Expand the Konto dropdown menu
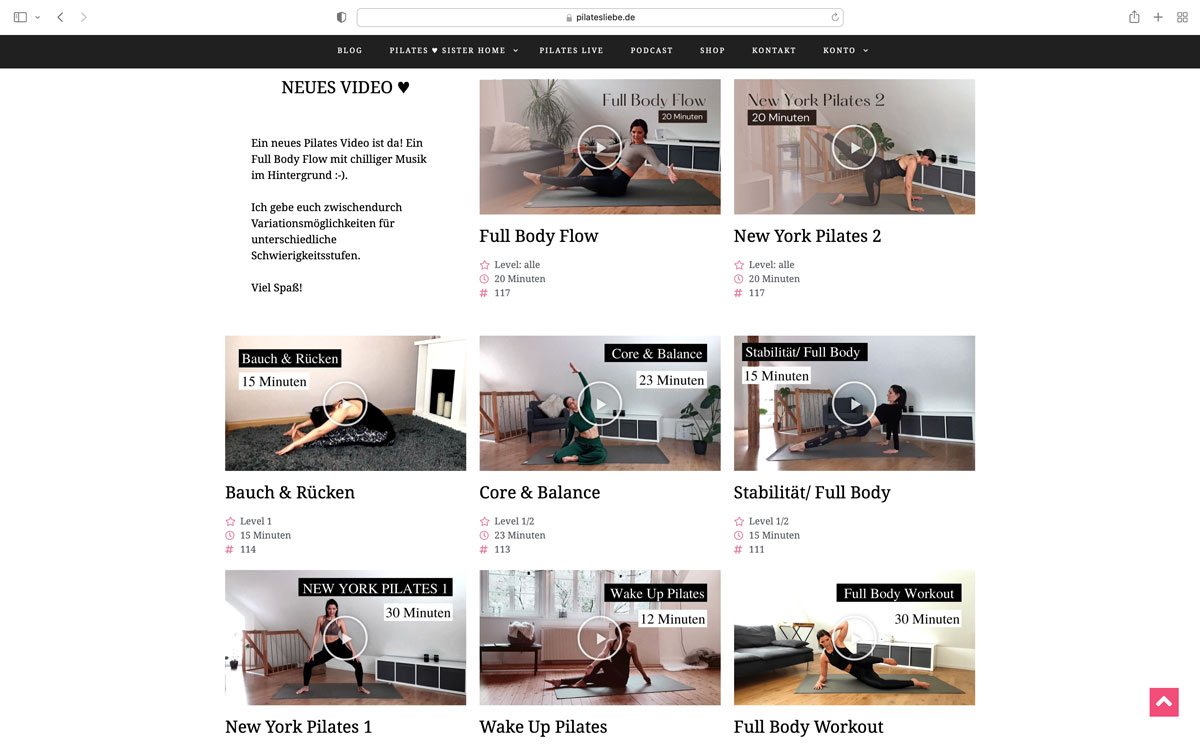Screen dimensions: 1200x750 click(x=846, y=50)
